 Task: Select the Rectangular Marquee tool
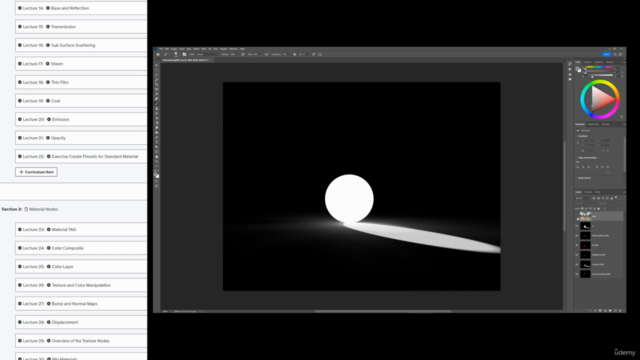pyautogui.click(x=157, y=70)
